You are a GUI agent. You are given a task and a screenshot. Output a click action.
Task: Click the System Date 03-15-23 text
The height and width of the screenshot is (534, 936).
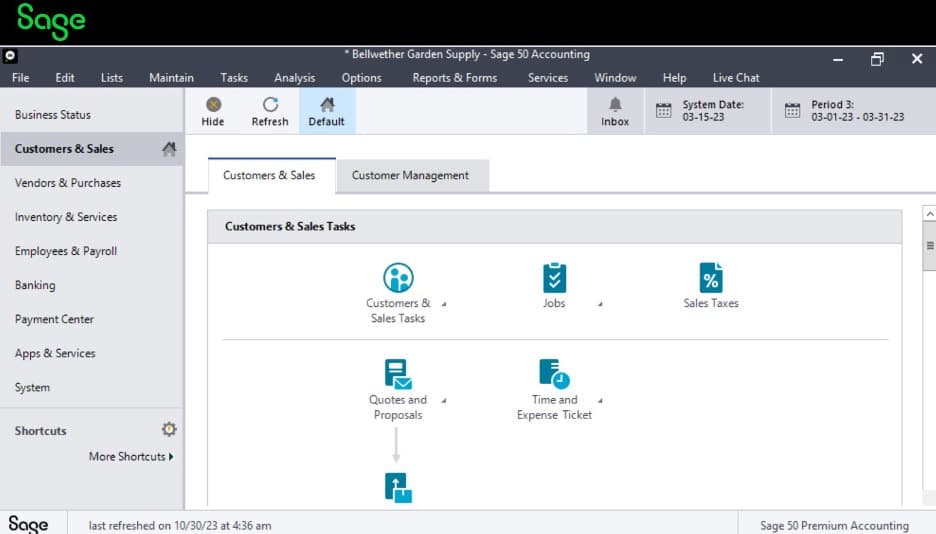click(x=713, y=111)
